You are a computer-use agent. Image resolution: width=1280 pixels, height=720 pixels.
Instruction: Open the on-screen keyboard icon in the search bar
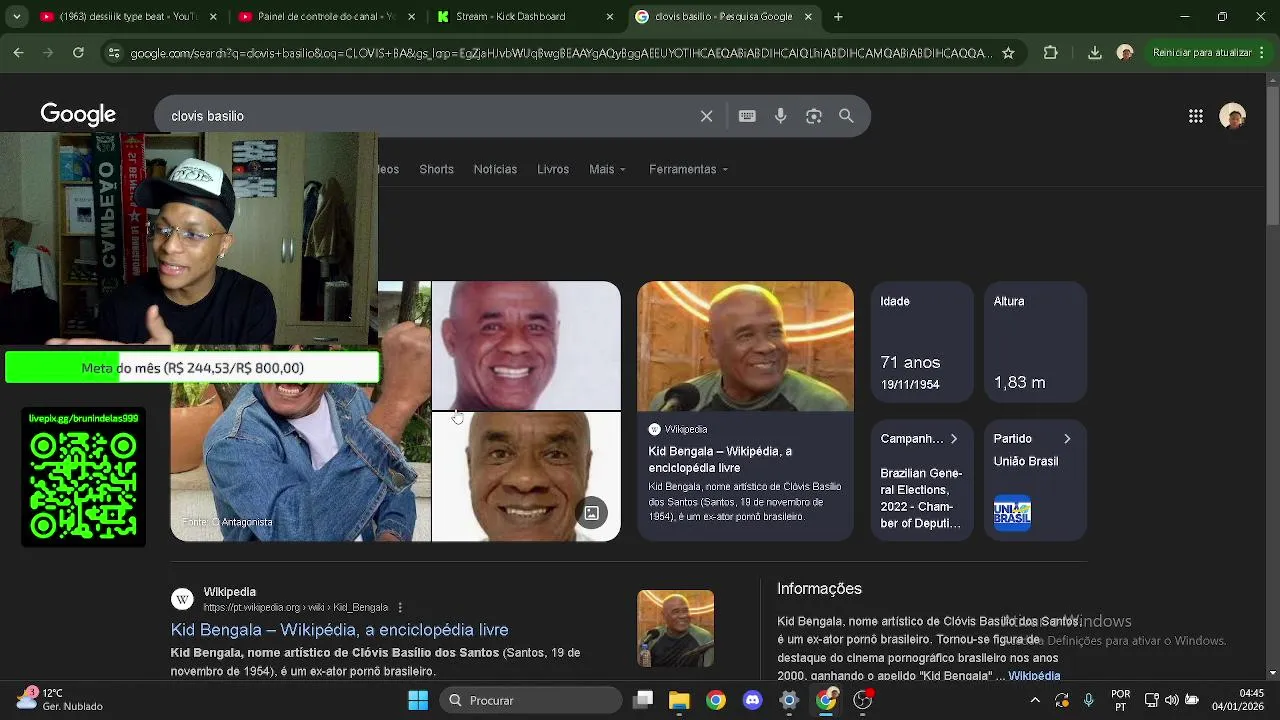tap(747, 116)
